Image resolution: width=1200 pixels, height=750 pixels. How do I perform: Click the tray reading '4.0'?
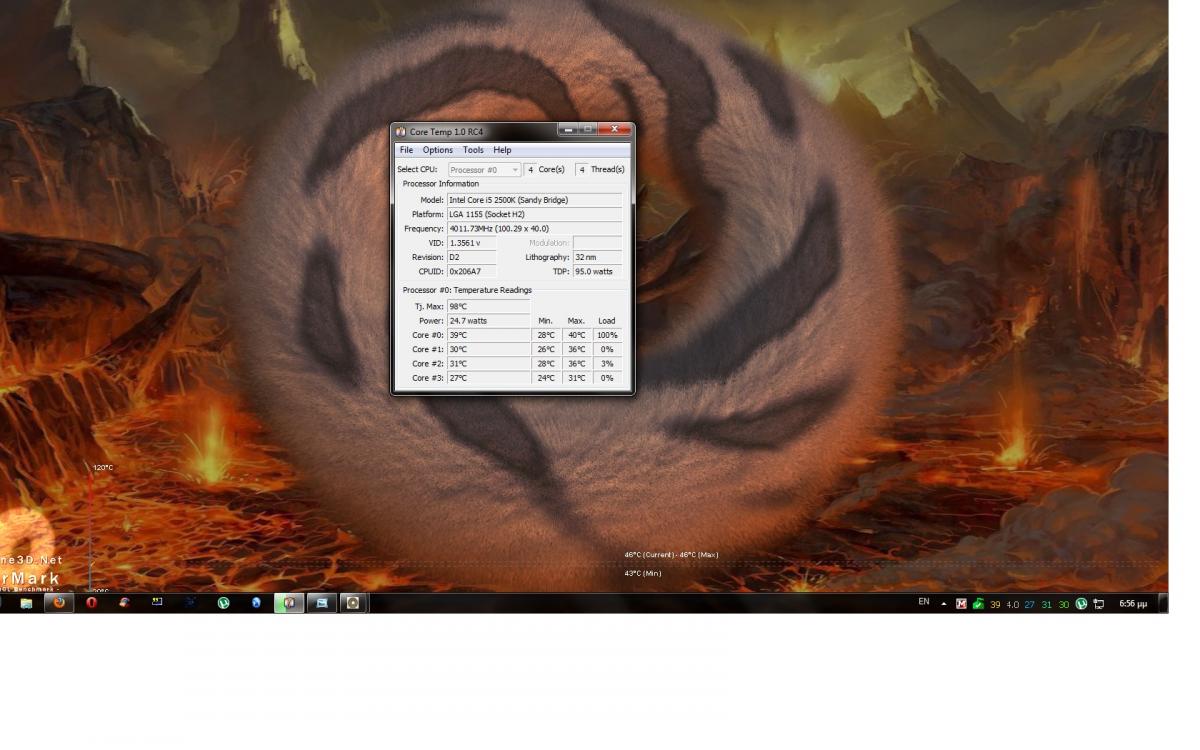click(1012, 604)
